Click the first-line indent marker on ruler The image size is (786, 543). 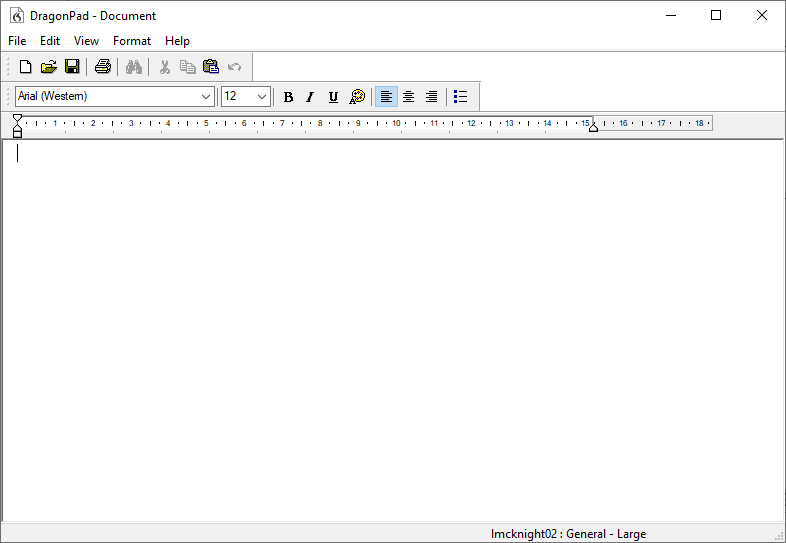[x=18, y=118]
